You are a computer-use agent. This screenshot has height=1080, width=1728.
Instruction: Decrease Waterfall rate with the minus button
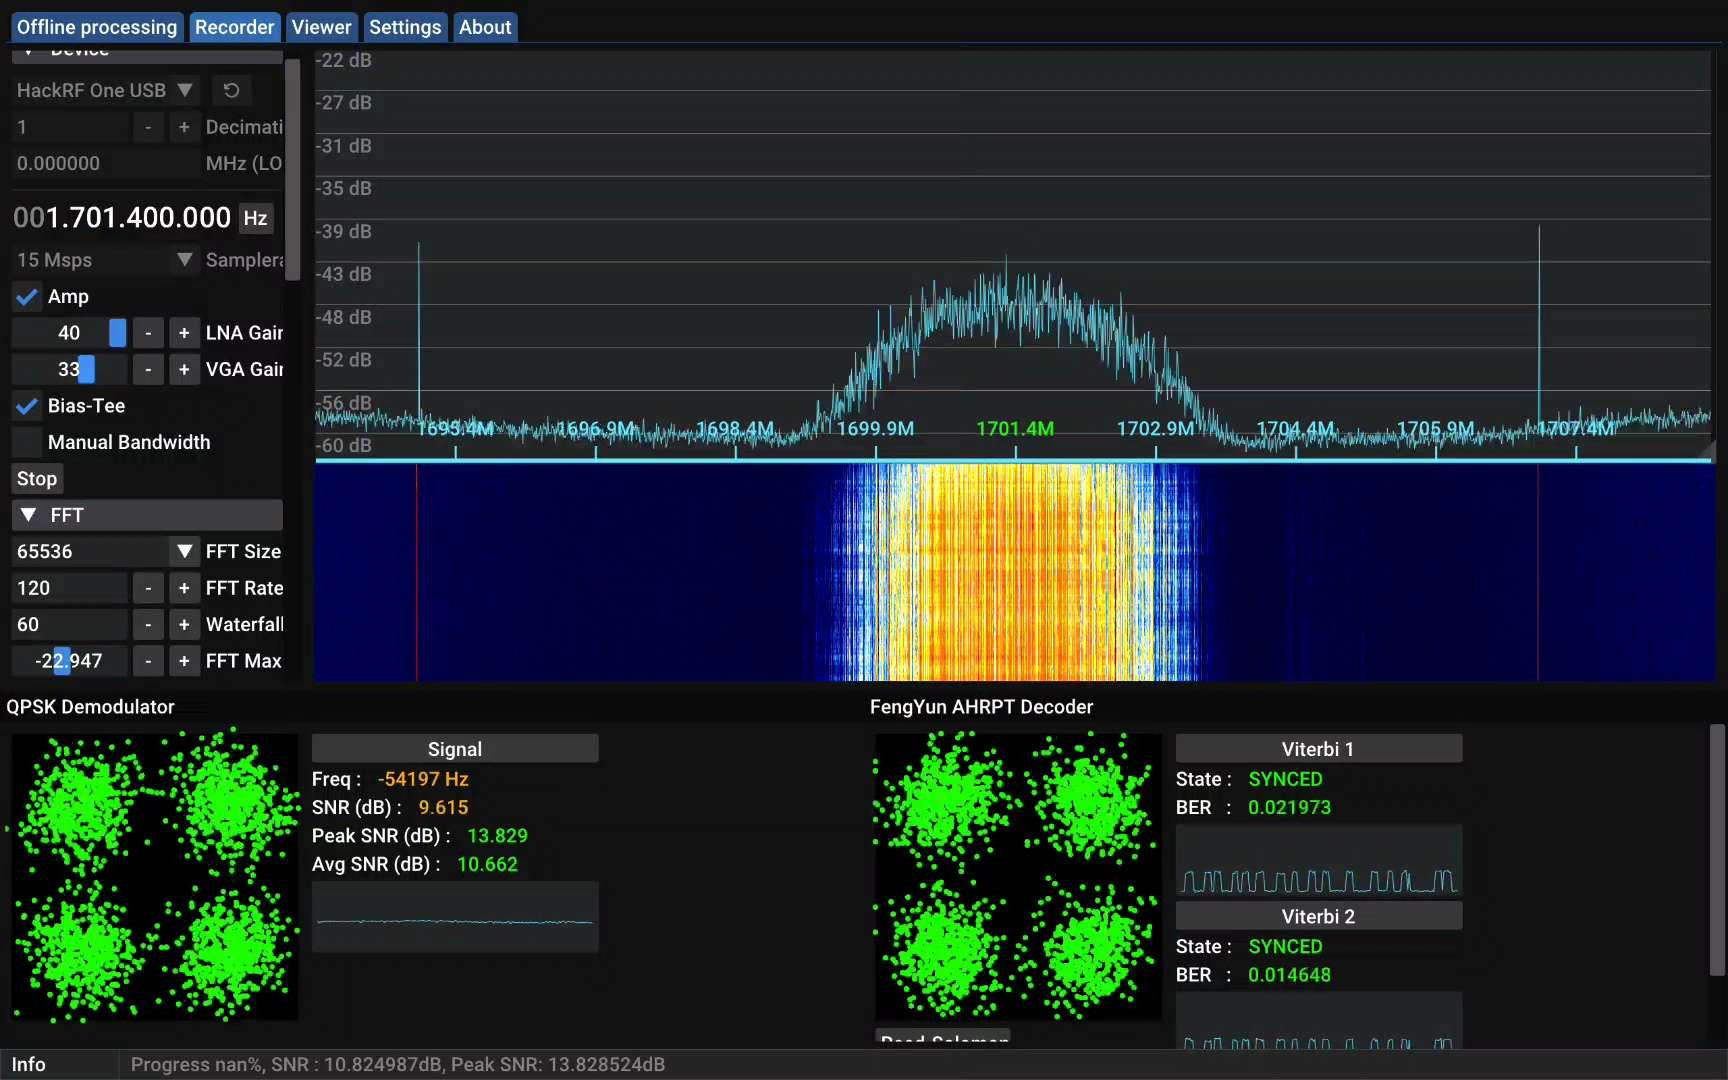point(148,624)
